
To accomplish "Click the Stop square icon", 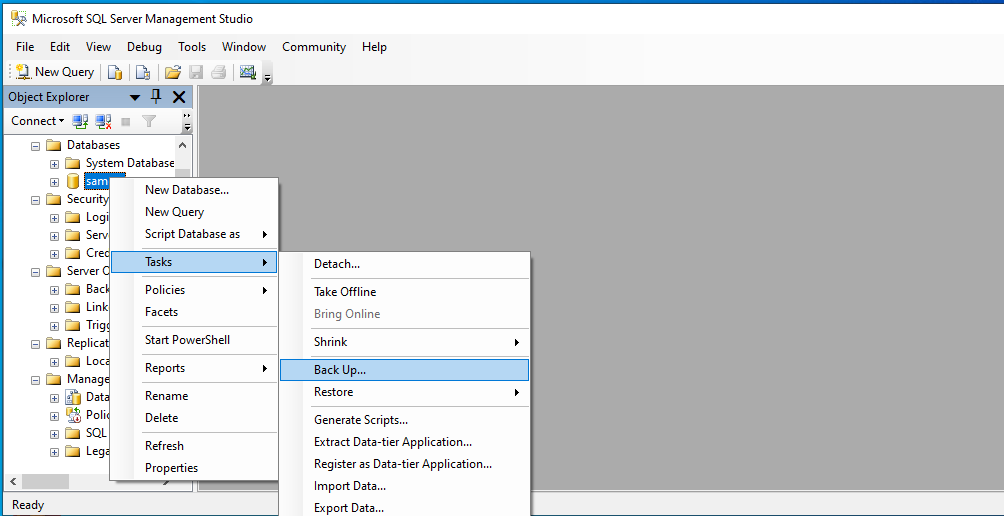I will pos(126,121).
